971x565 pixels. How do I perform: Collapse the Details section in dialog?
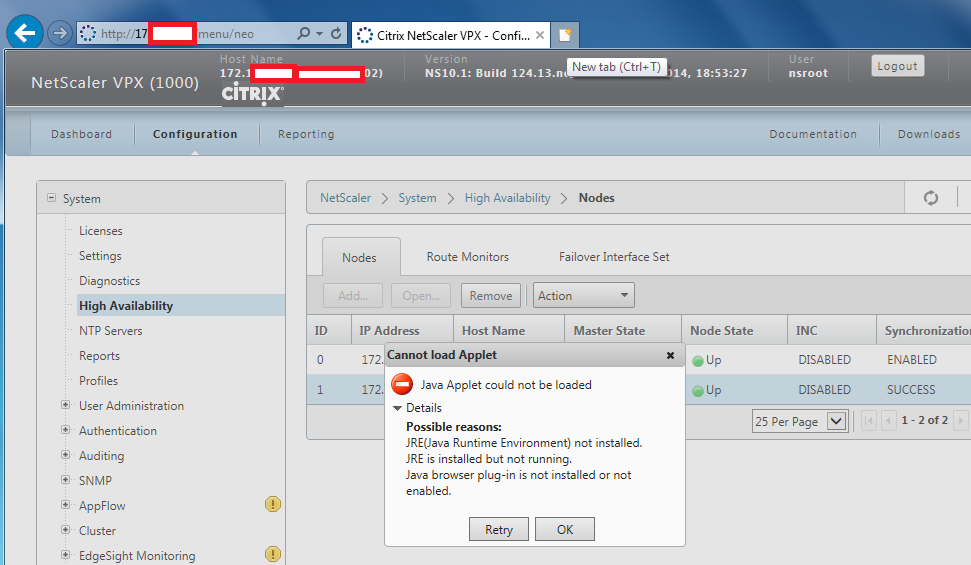[x=398, y=408]
